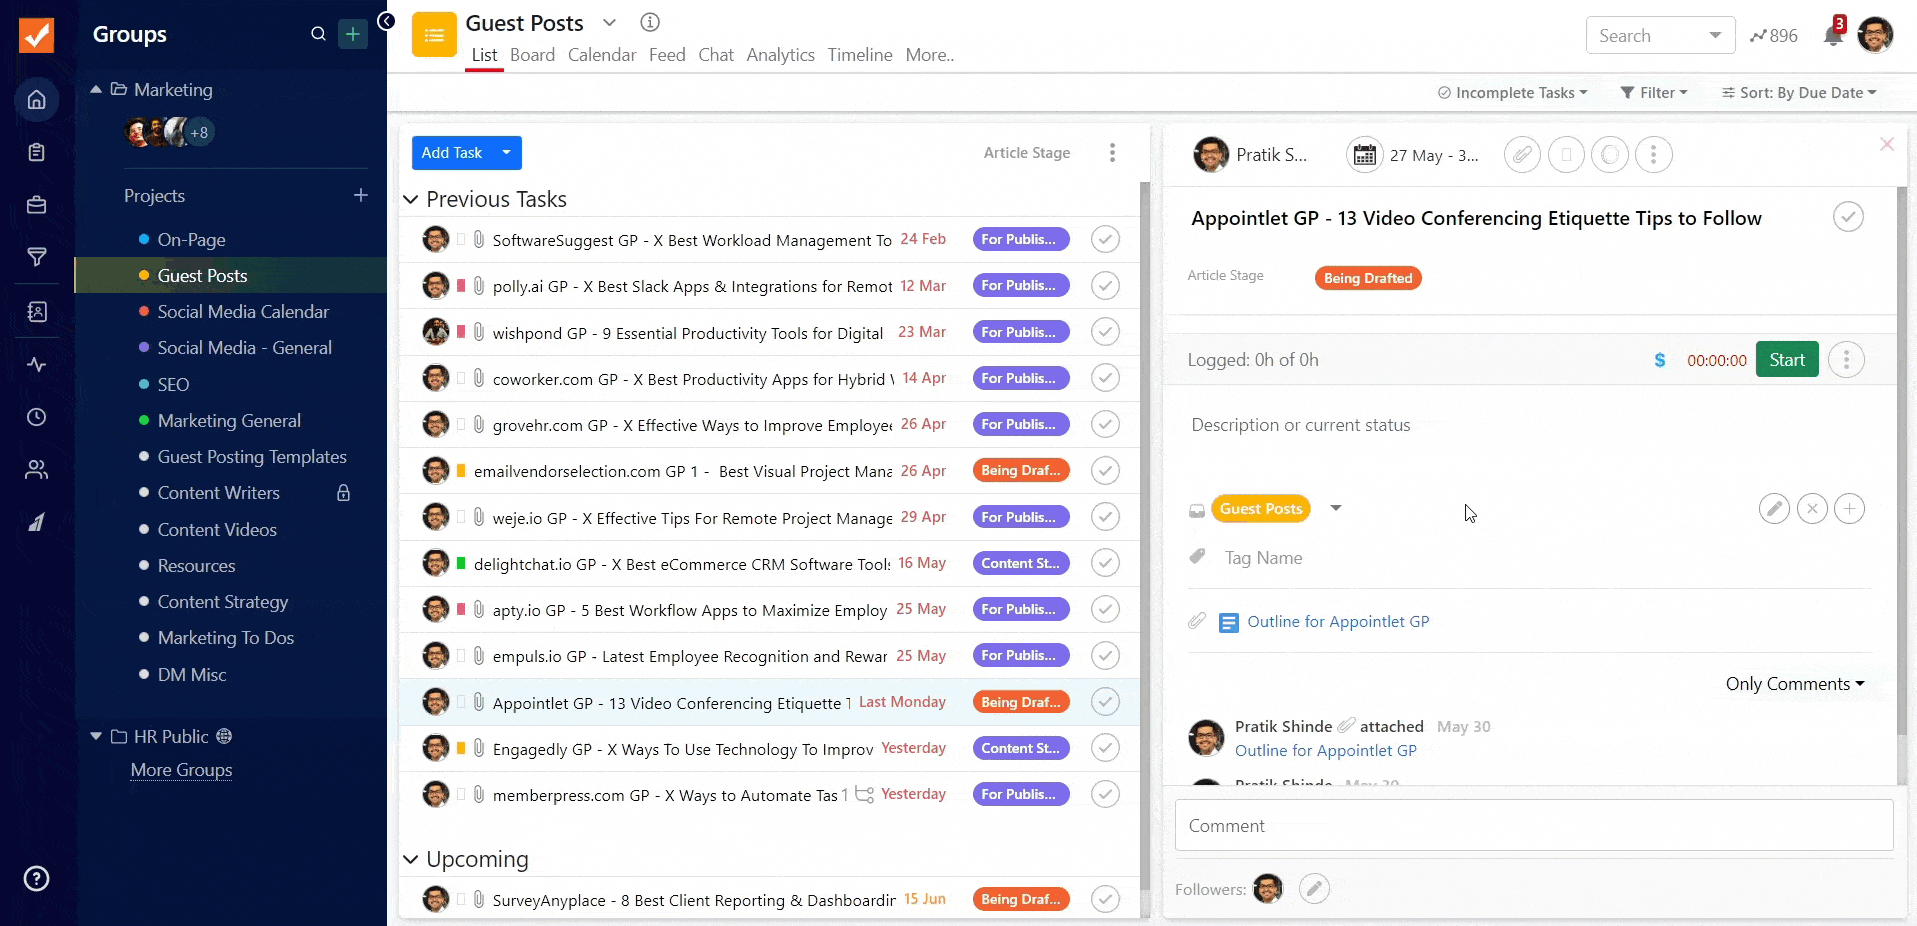Click the notification bell icon
Image resolution: width=1917 pixels, height=926 pixels.
[x=1833, y=36]
